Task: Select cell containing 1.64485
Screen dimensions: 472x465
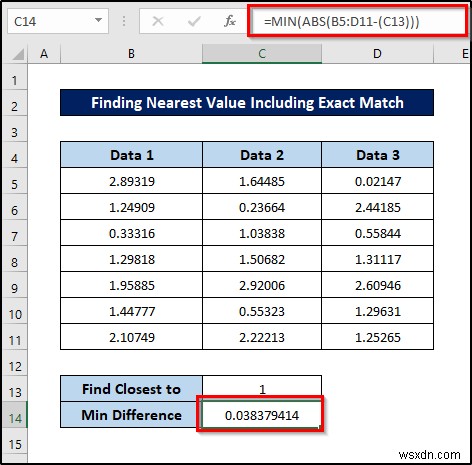Action: click(x=262, y=181)
